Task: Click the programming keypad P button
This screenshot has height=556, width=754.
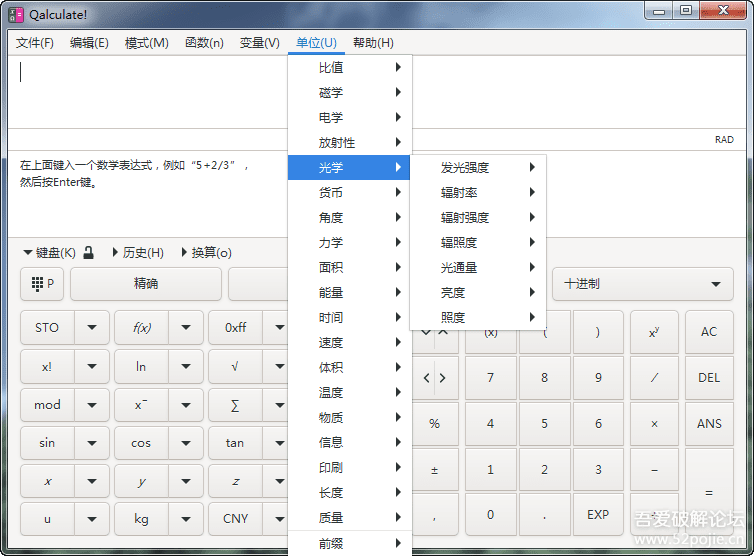Action: pos(42,284)
